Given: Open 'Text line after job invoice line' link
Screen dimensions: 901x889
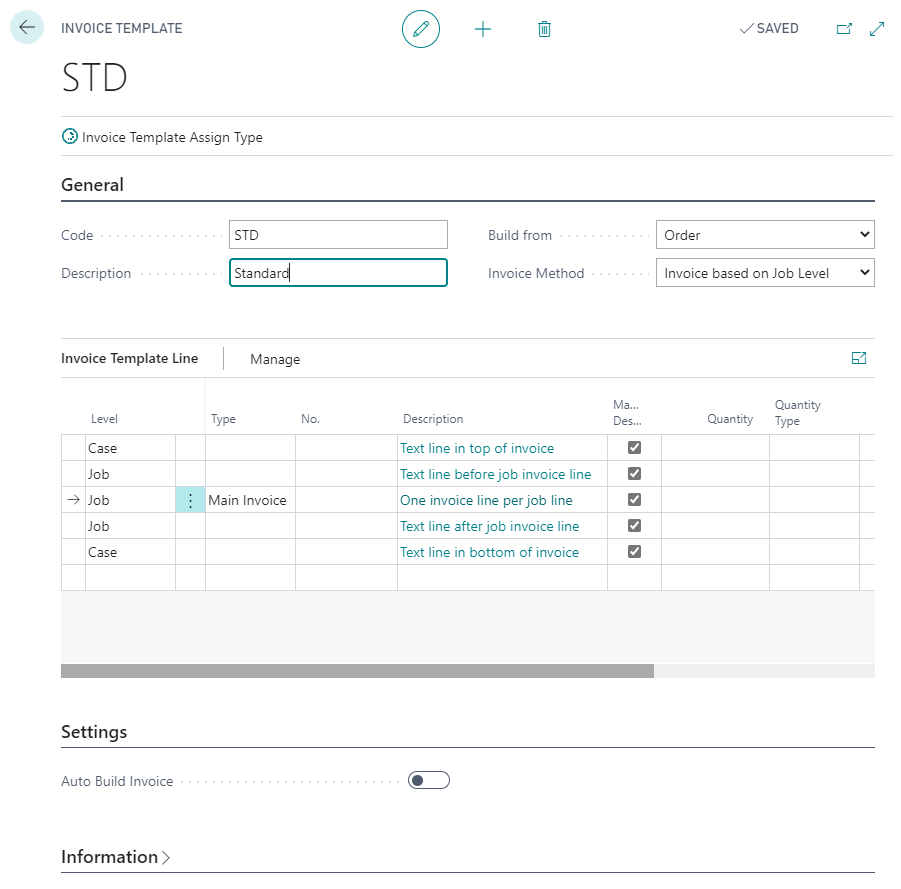Looking at the screenshot, I should [490, 526].
